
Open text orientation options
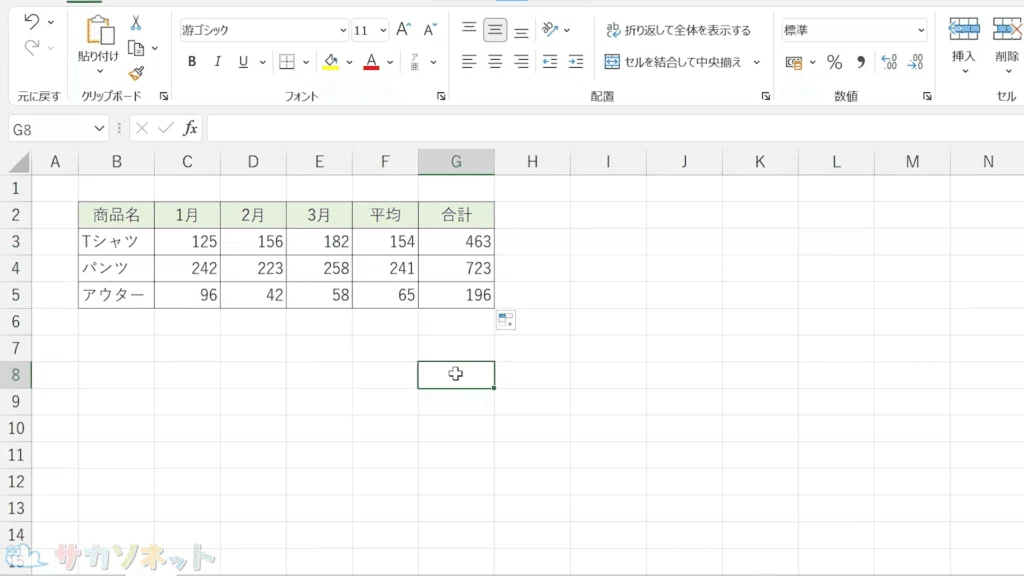tap(550, 29)
